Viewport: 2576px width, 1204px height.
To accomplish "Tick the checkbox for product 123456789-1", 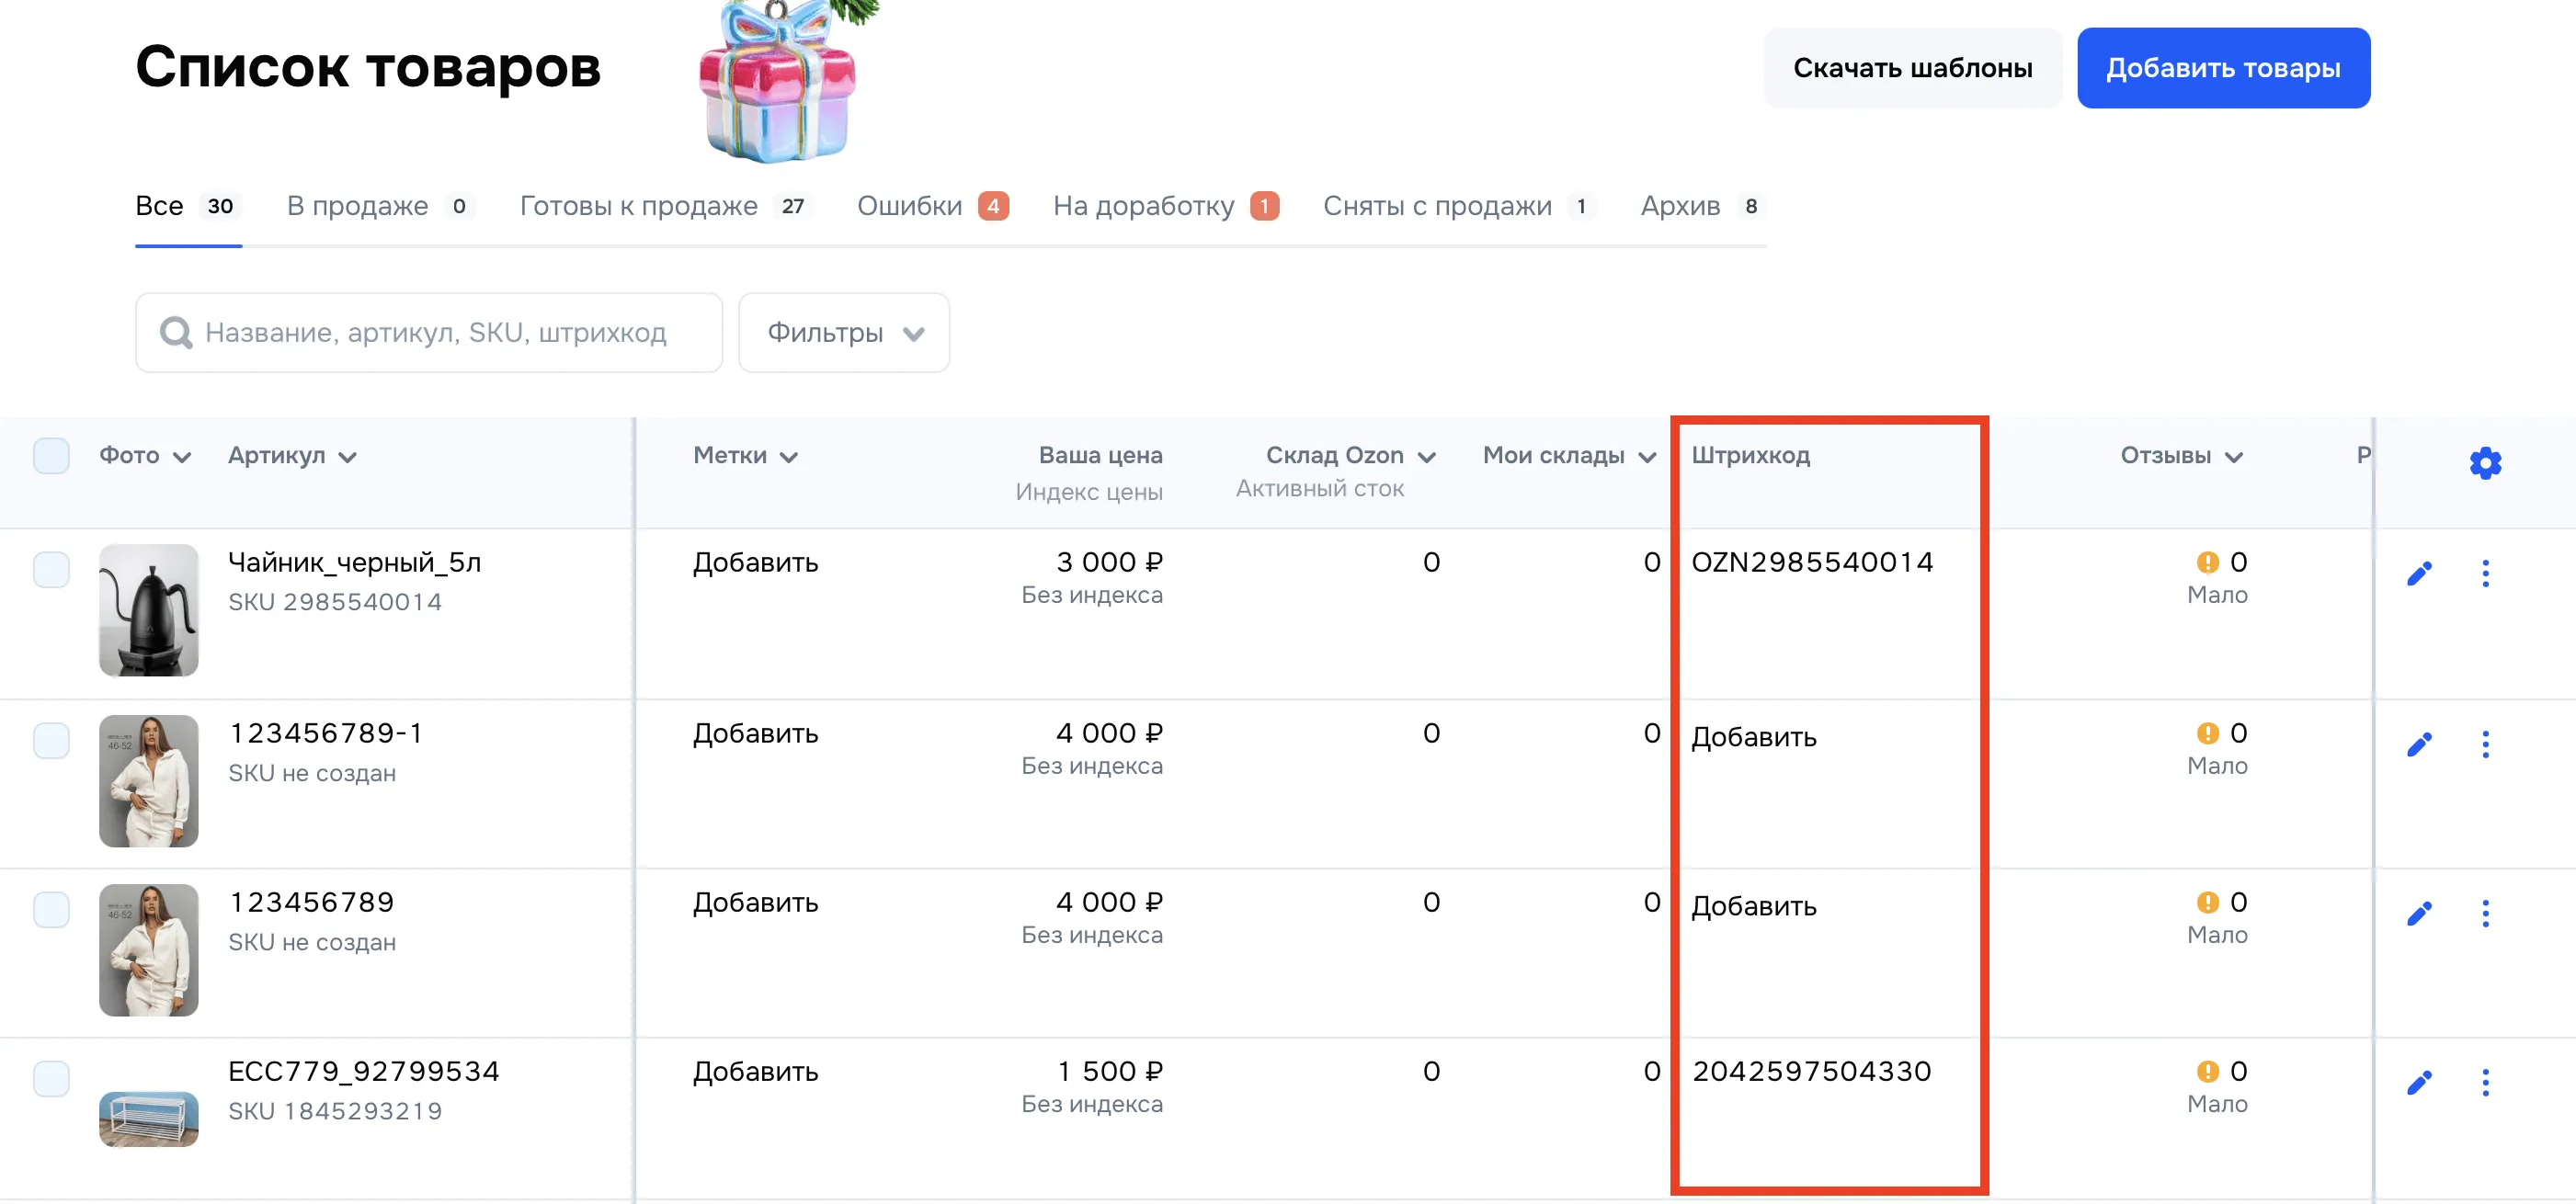I will [51, 740].
